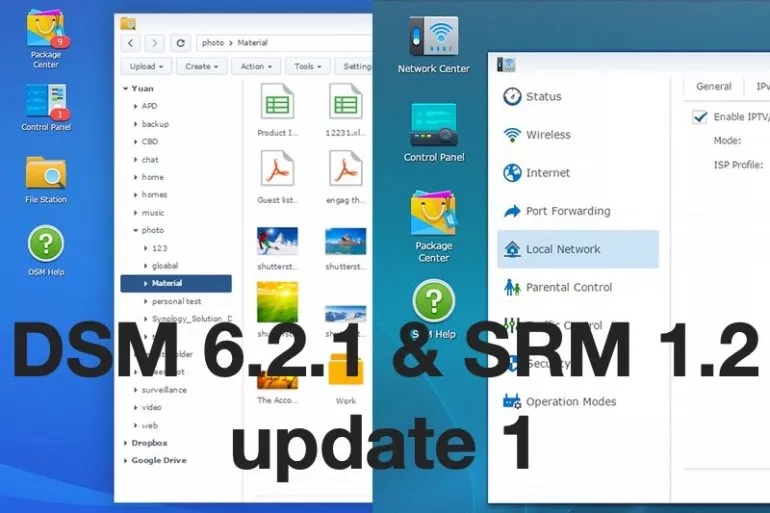Open the Action dropdown
The image size is (770, 513).
256,66
